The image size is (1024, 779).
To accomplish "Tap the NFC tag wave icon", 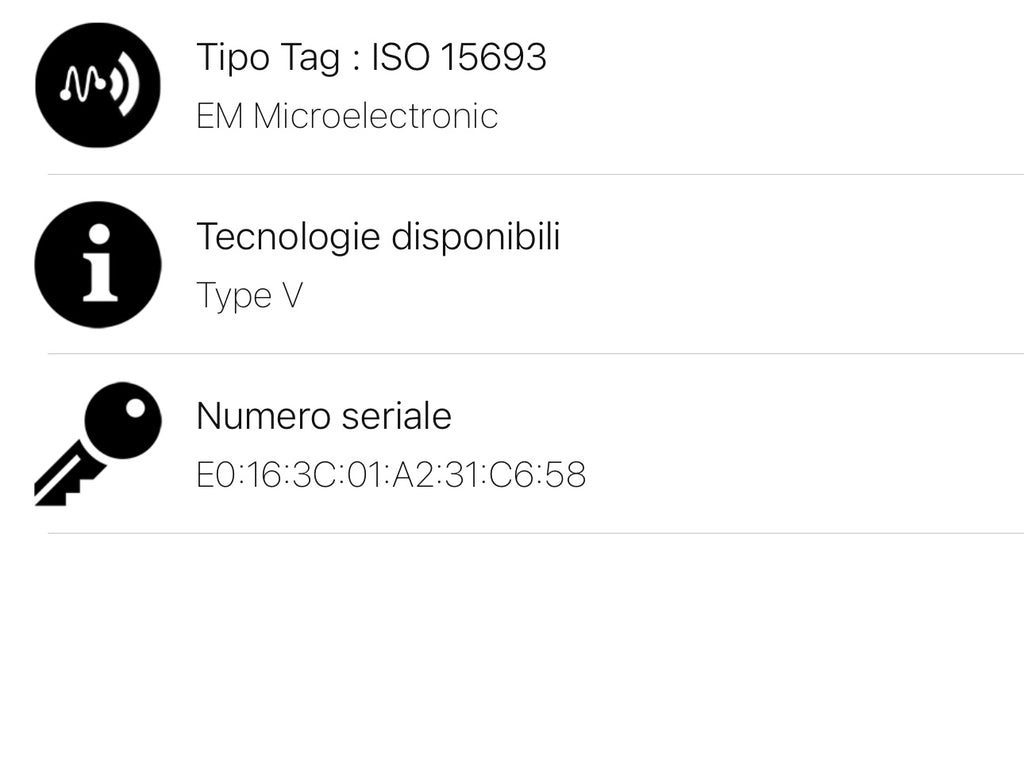I will click(x=97, y=85).
